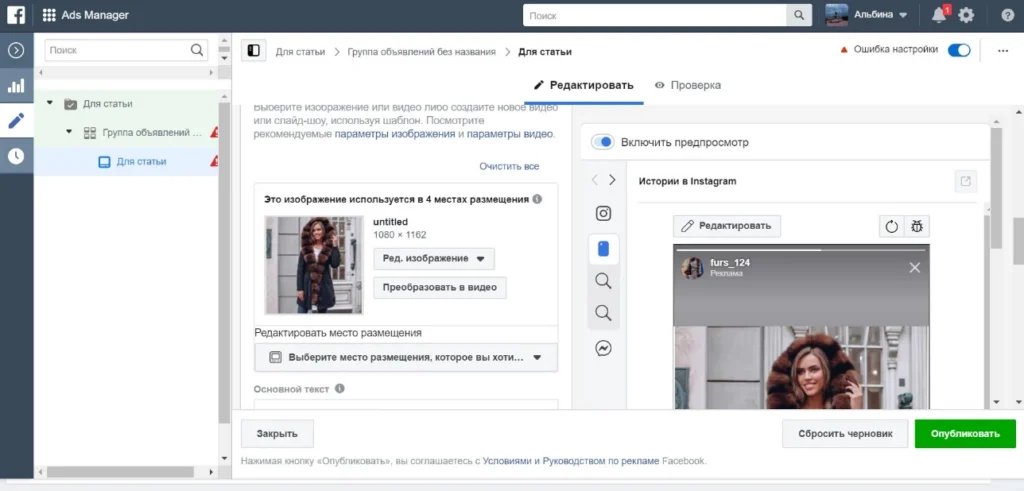Click info icon next to Основной текст

tap(340, 388)
